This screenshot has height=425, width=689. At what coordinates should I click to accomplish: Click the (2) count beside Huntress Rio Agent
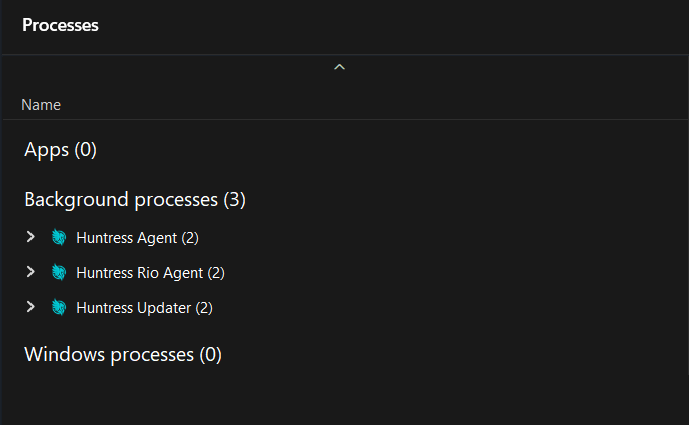point(216,273)
